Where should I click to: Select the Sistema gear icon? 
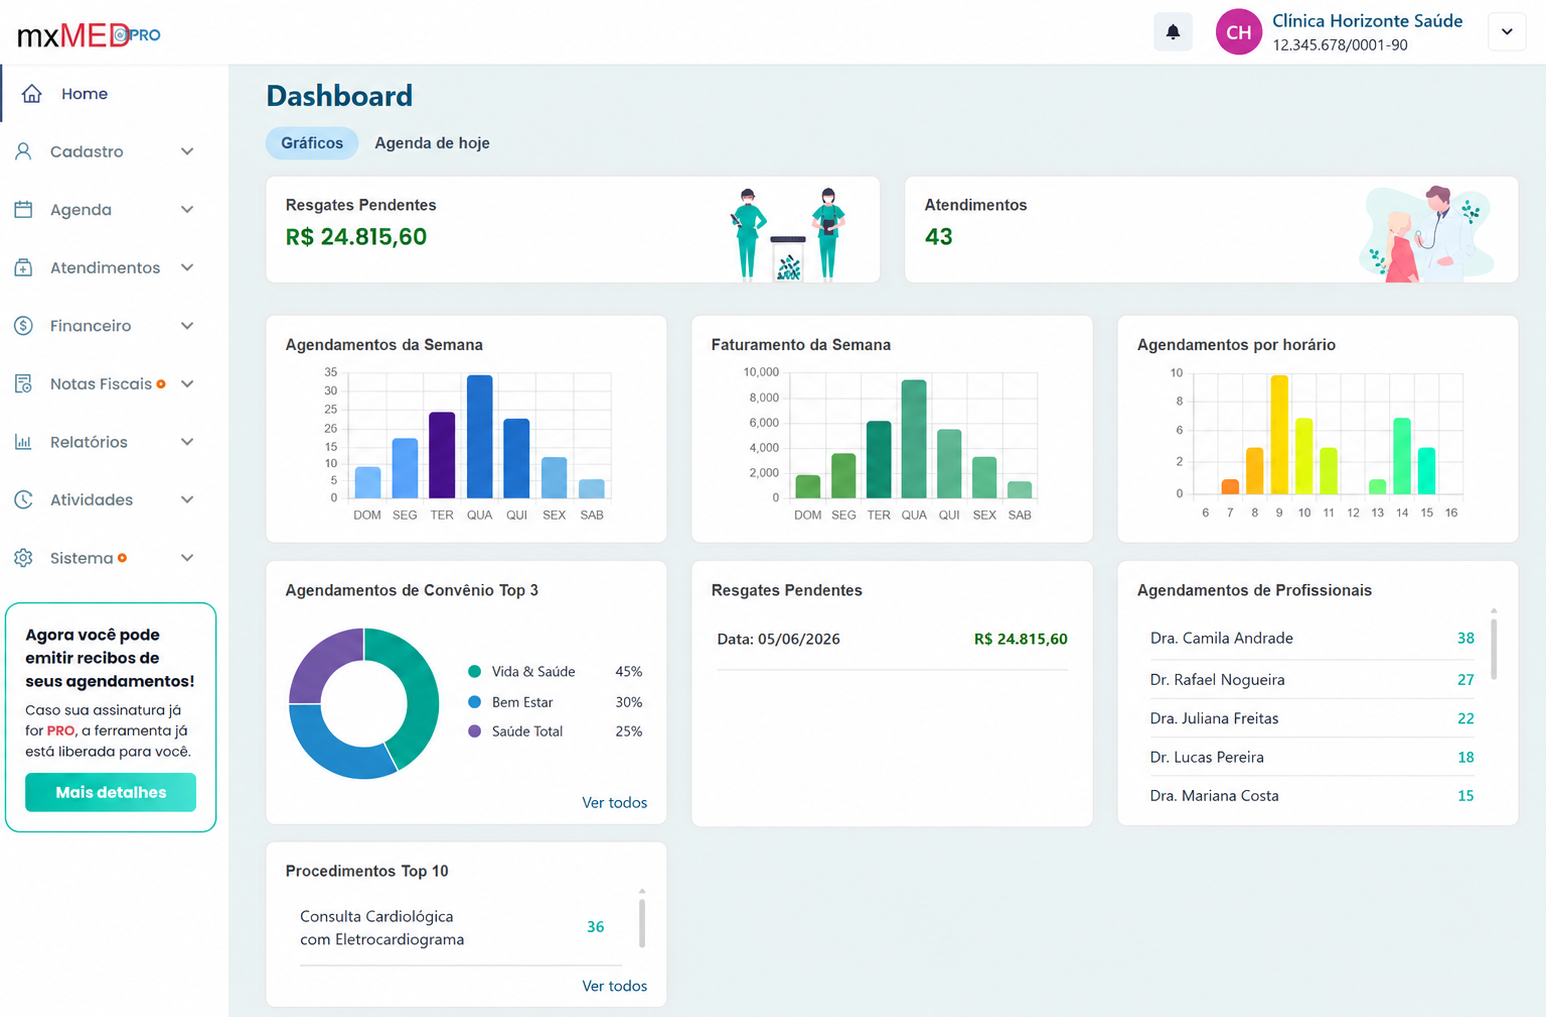[x=24, y=558]
